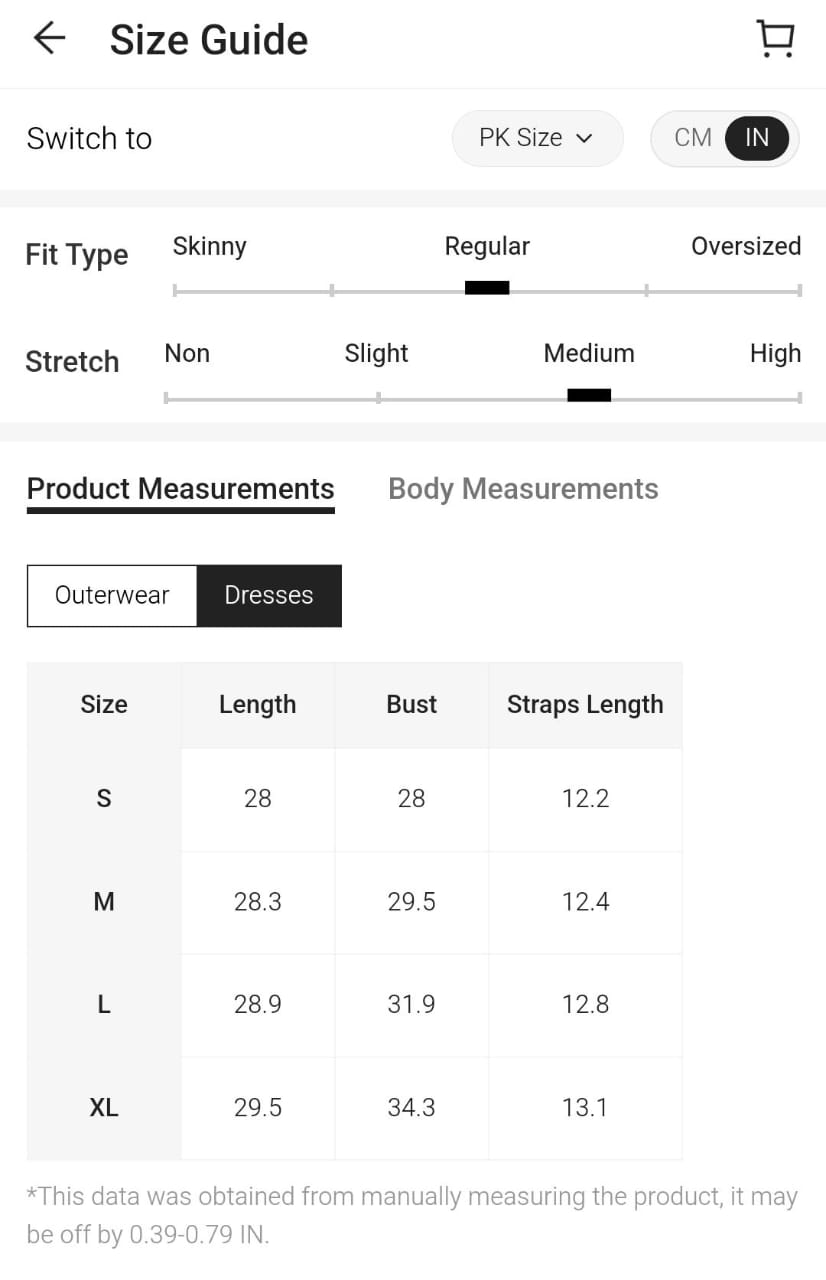Switch to Body Measurements tab
826x1280 pixels.
pyautogui.click(x=523, y=489)
